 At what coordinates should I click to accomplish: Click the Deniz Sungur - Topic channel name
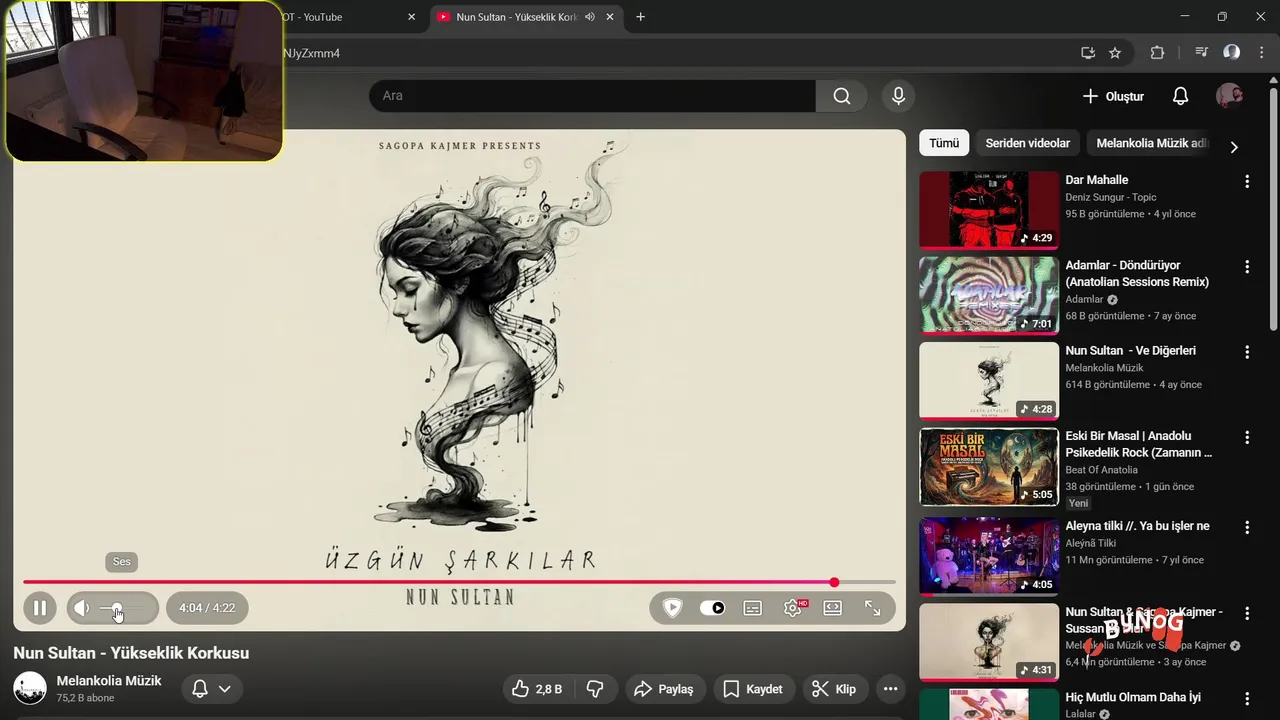[x=1110, y=197]
